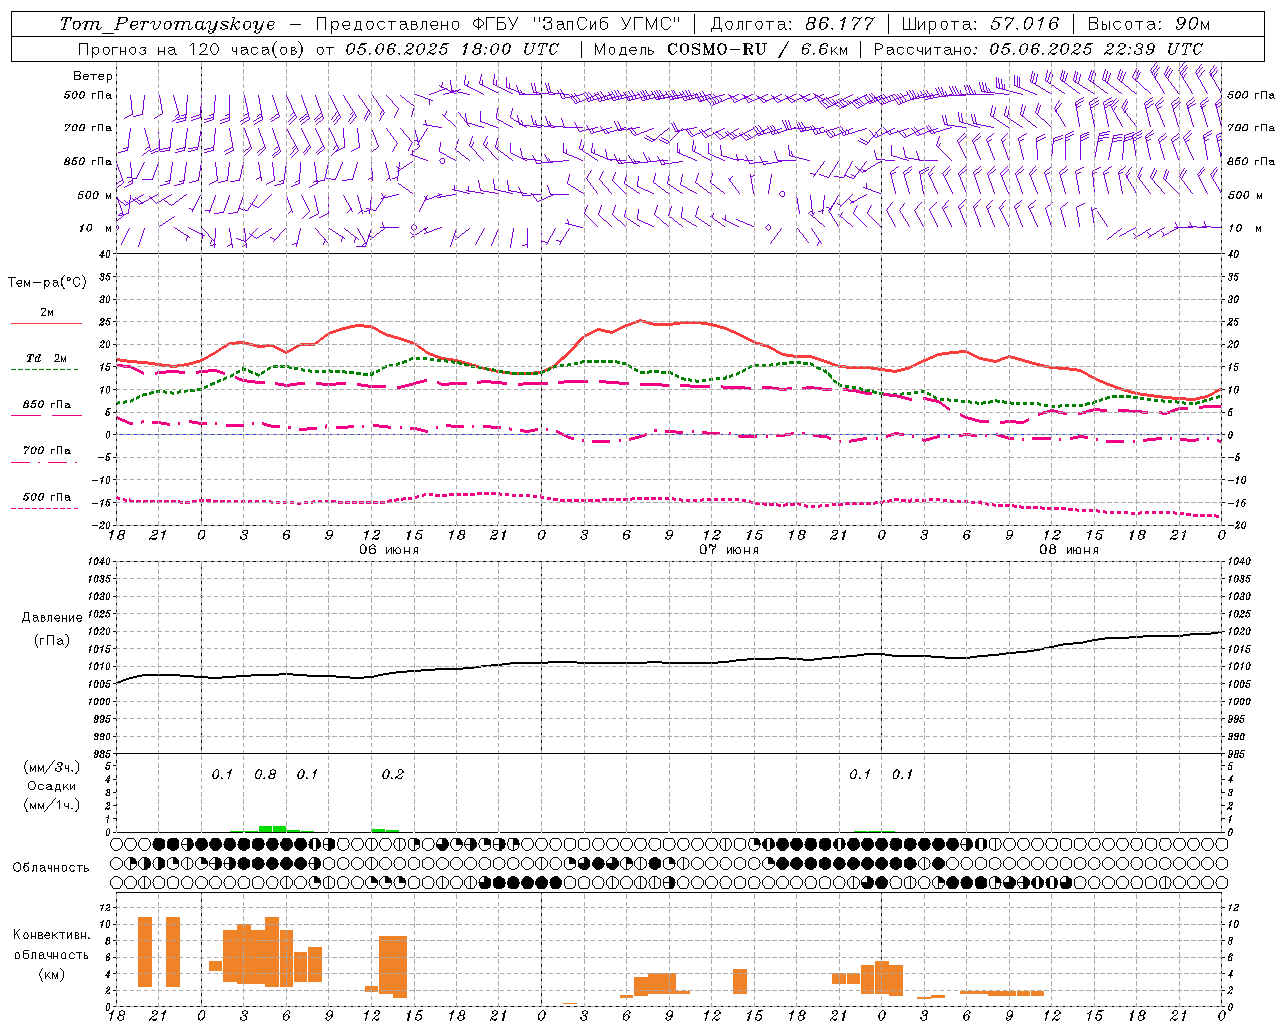Click the solid red 2м legend line
Viewport: 1280px width, 1024px height.
pyautogui.click(x=46, y=323)
